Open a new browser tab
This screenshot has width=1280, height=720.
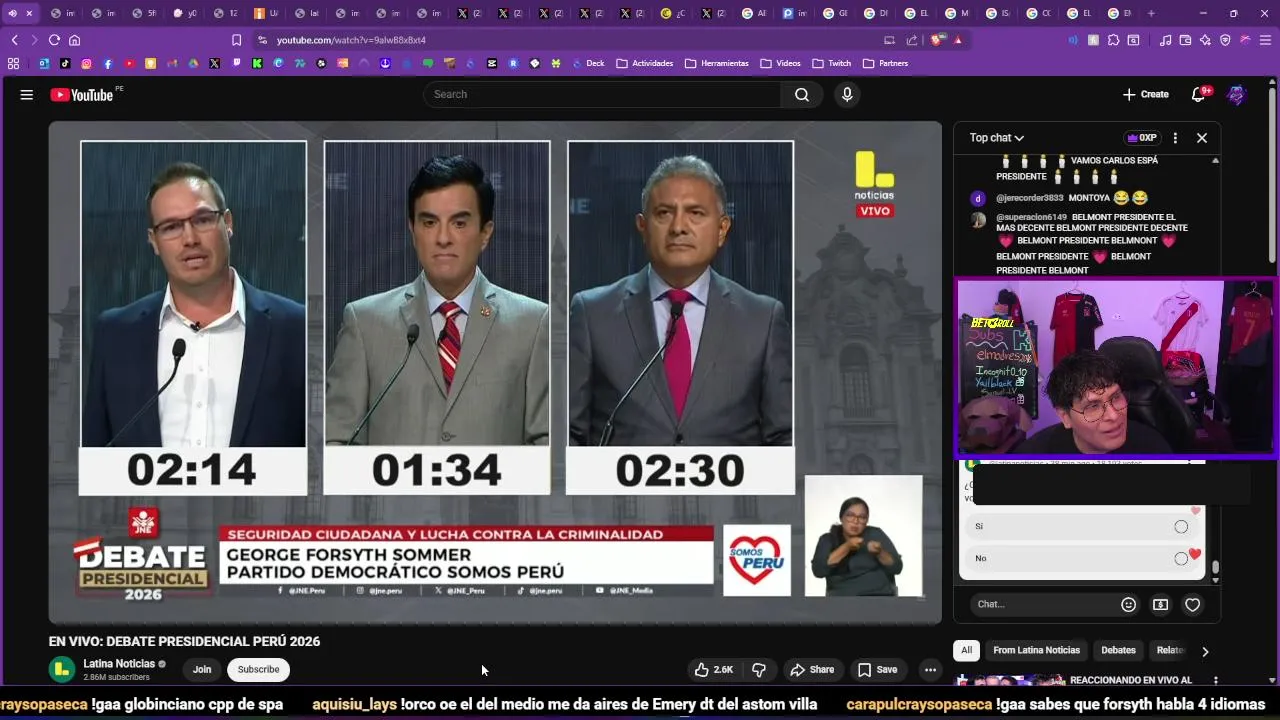[1151, 13]
